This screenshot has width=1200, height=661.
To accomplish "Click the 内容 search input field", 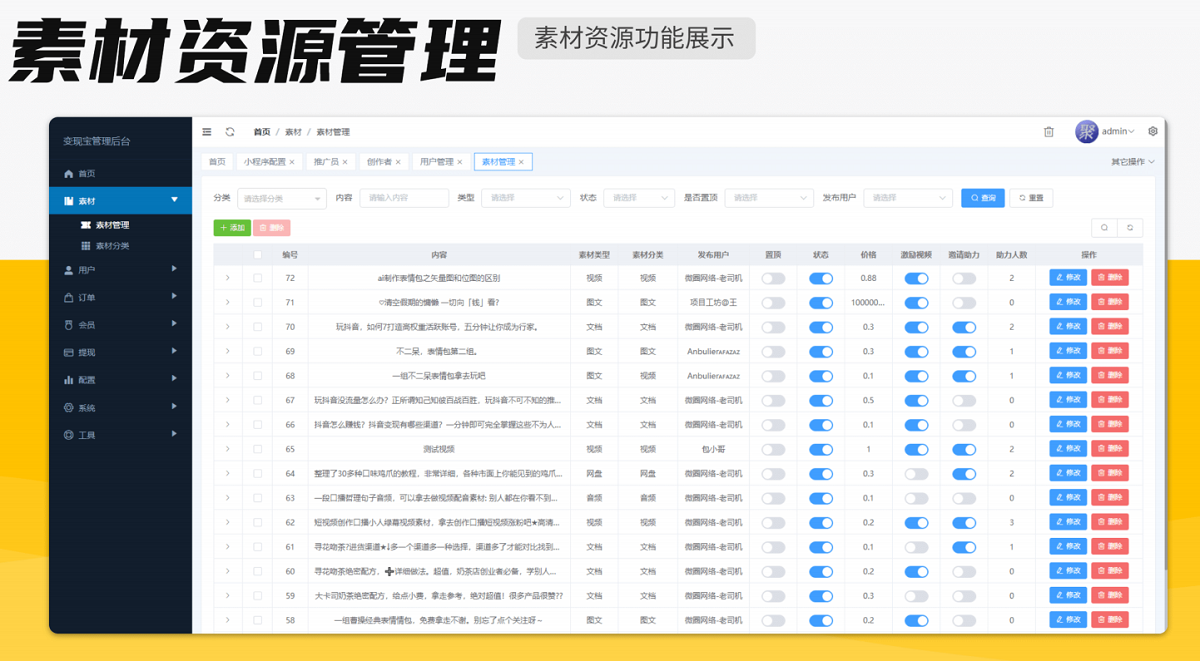I will [404, 198].
